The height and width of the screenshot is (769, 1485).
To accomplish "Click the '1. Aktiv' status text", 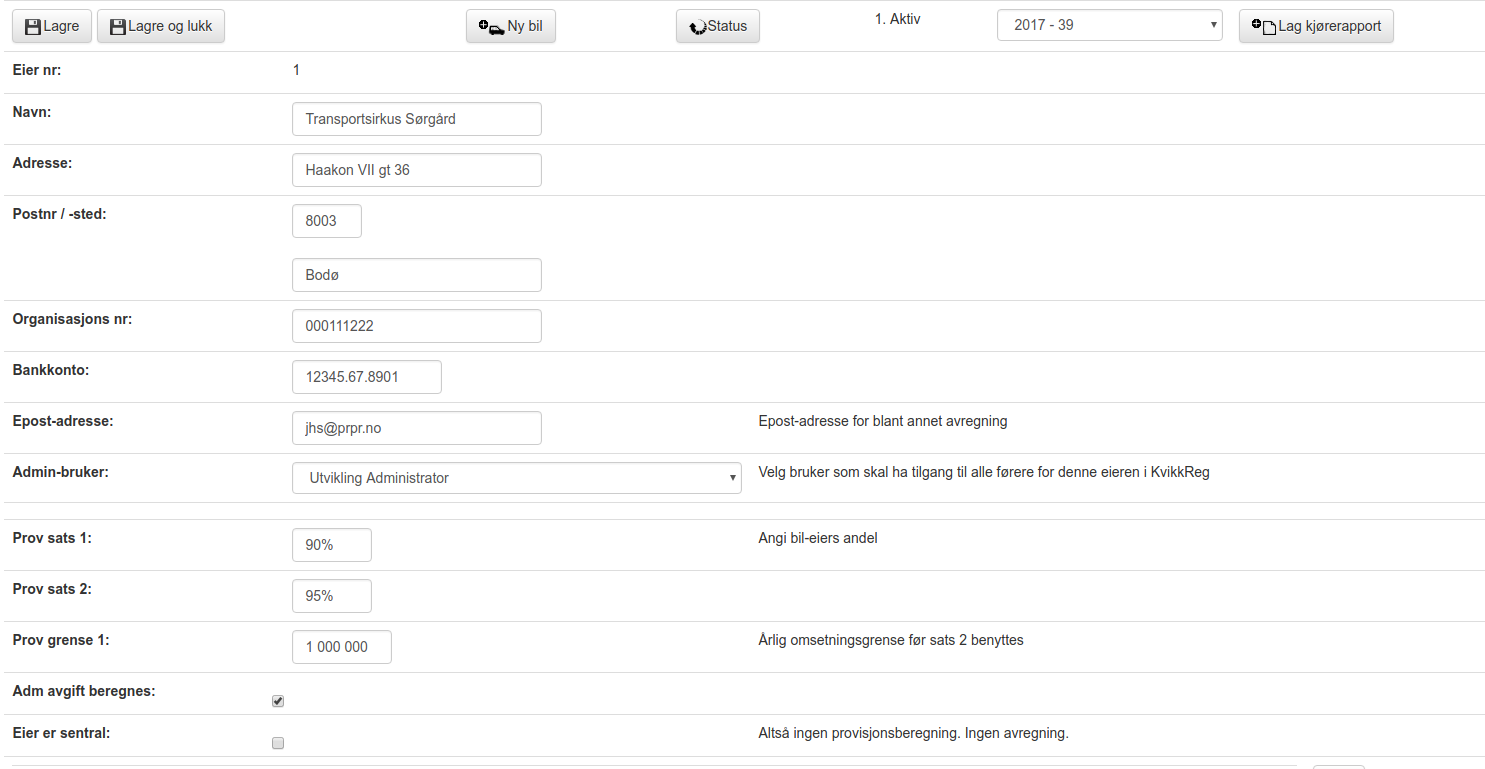I will [x=897, y=19].
